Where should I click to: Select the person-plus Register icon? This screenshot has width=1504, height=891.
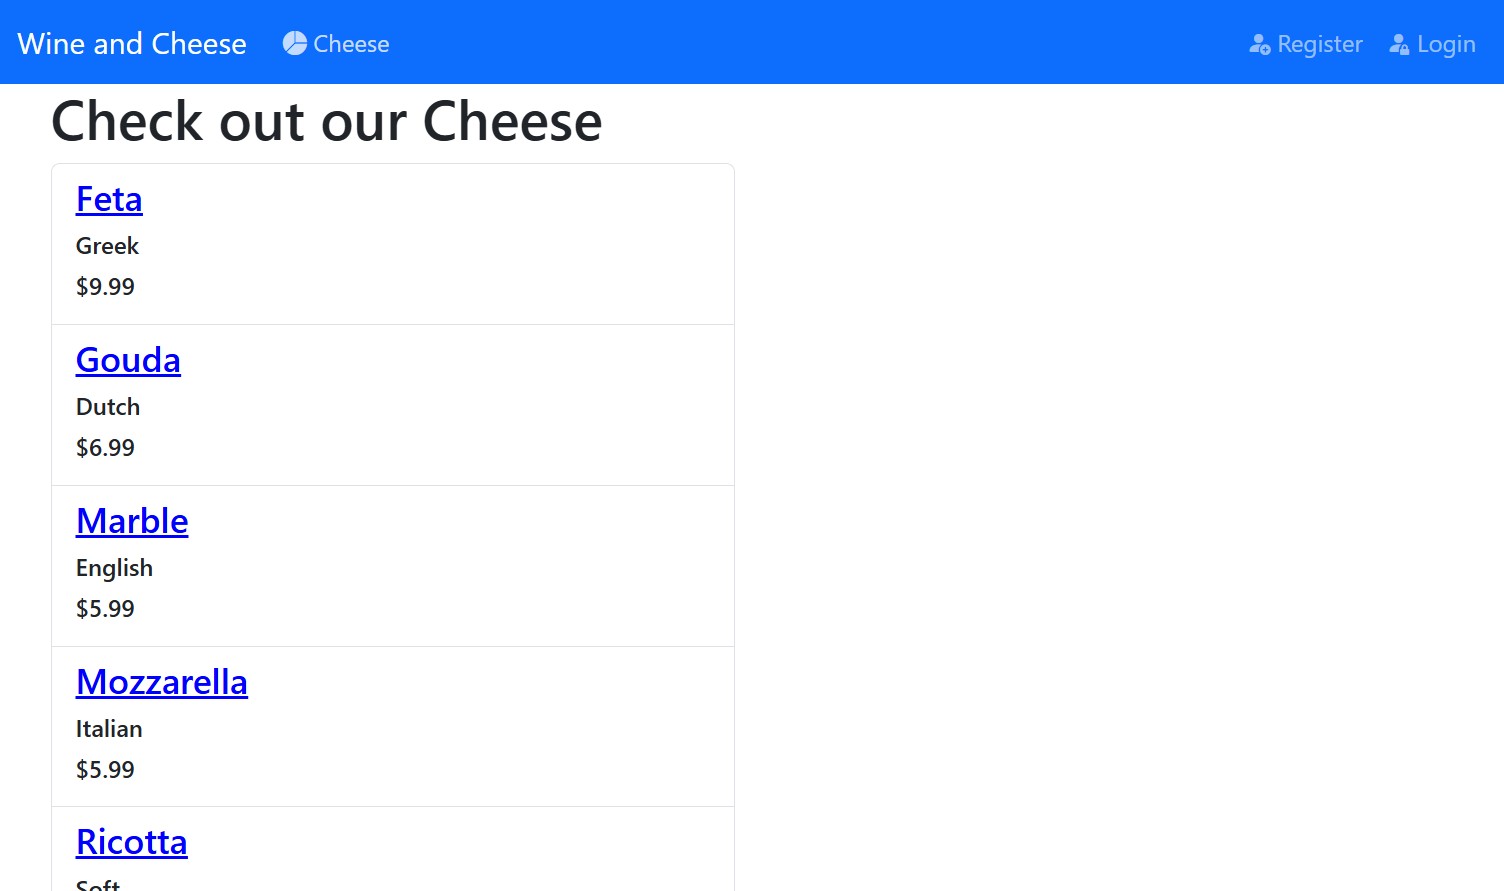(1258, 44)
